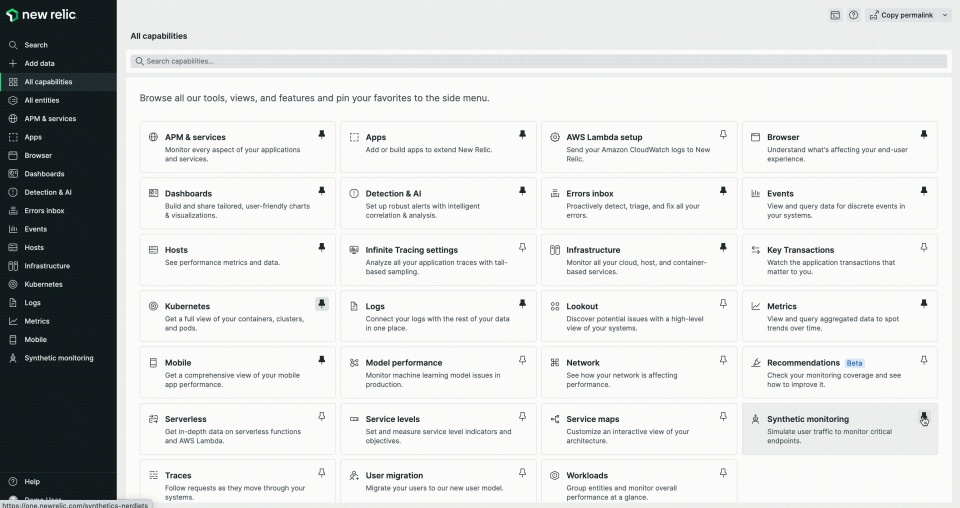960x508 pixels.
Task: Pin the Service levels card
Action: (x=522, y=416)
